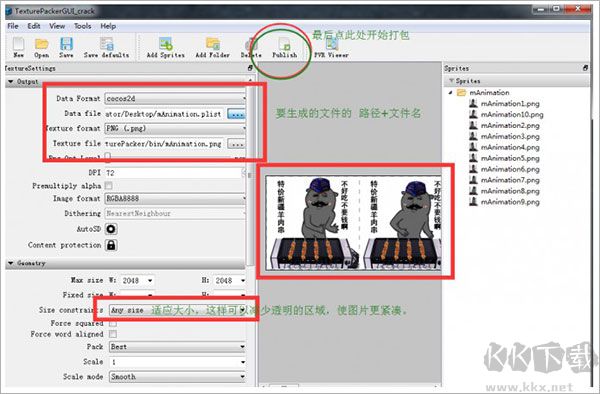Viewport: 600px width, 394px height.
Task: Toggle the Premultiply alpha checkbox
Action: click(109, 186)
